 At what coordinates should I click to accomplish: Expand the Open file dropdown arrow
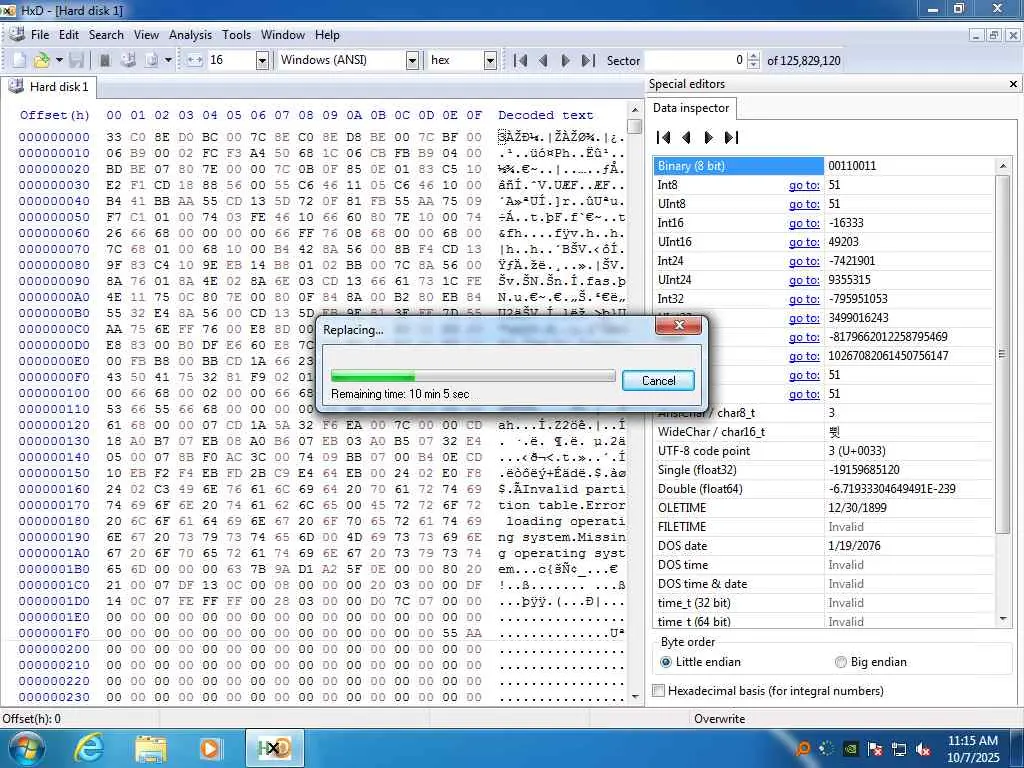(59, 60)
